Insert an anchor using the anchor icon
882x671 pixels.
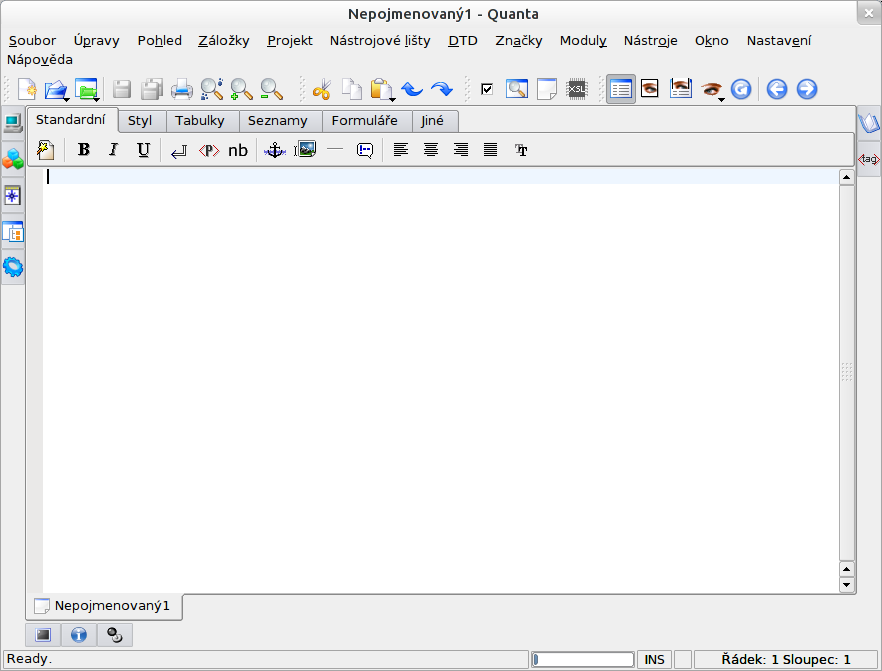point(274,150)
